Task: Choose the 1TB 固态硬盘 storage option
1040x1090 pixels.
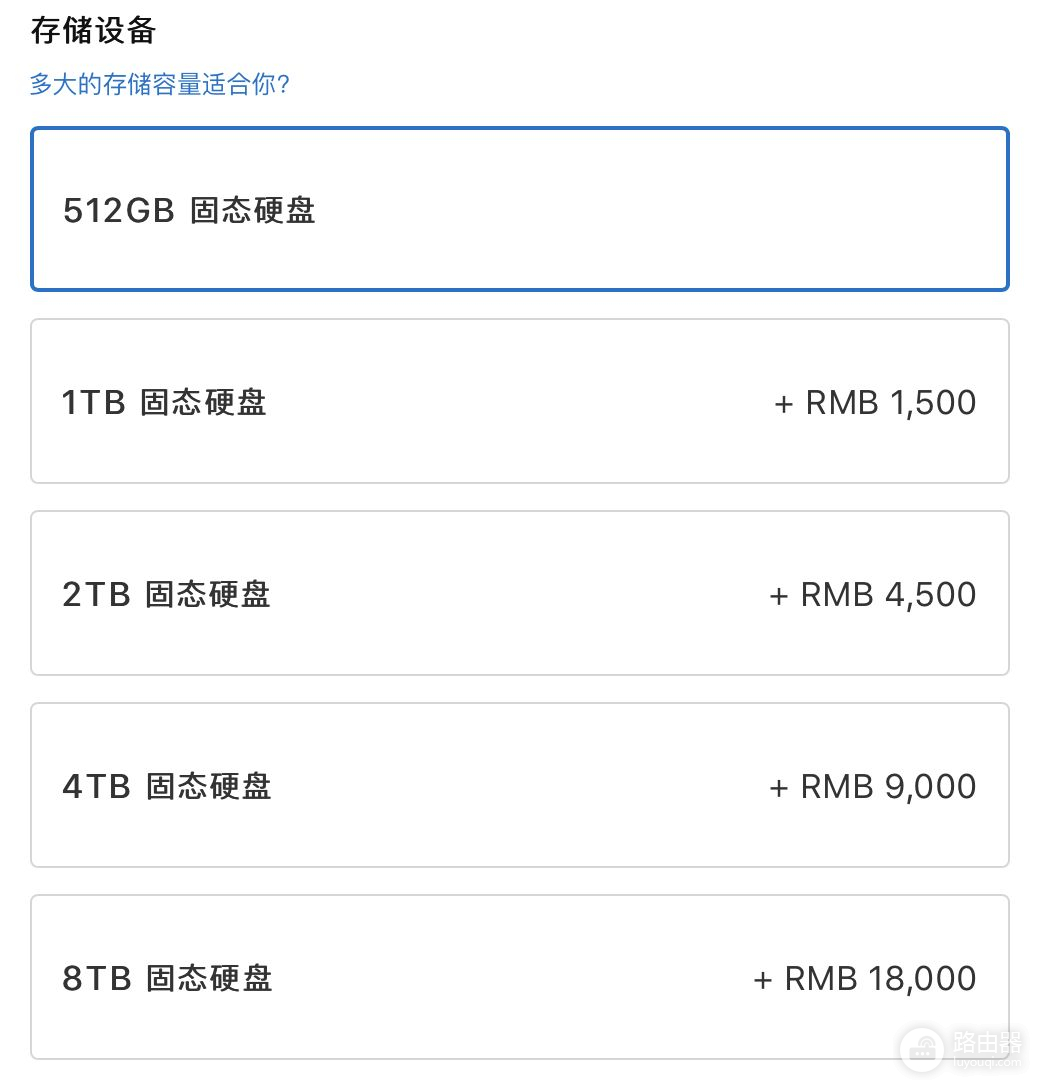Action: 519,401
